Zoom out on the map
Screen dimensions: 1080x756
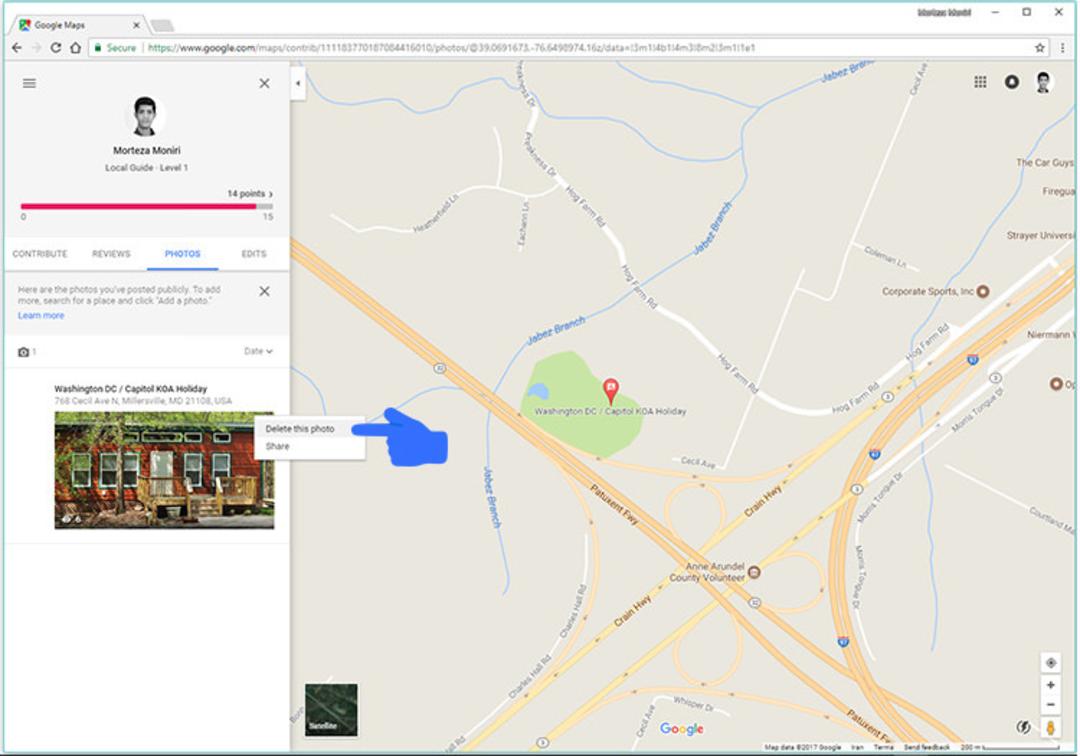tap(1051, 705)
